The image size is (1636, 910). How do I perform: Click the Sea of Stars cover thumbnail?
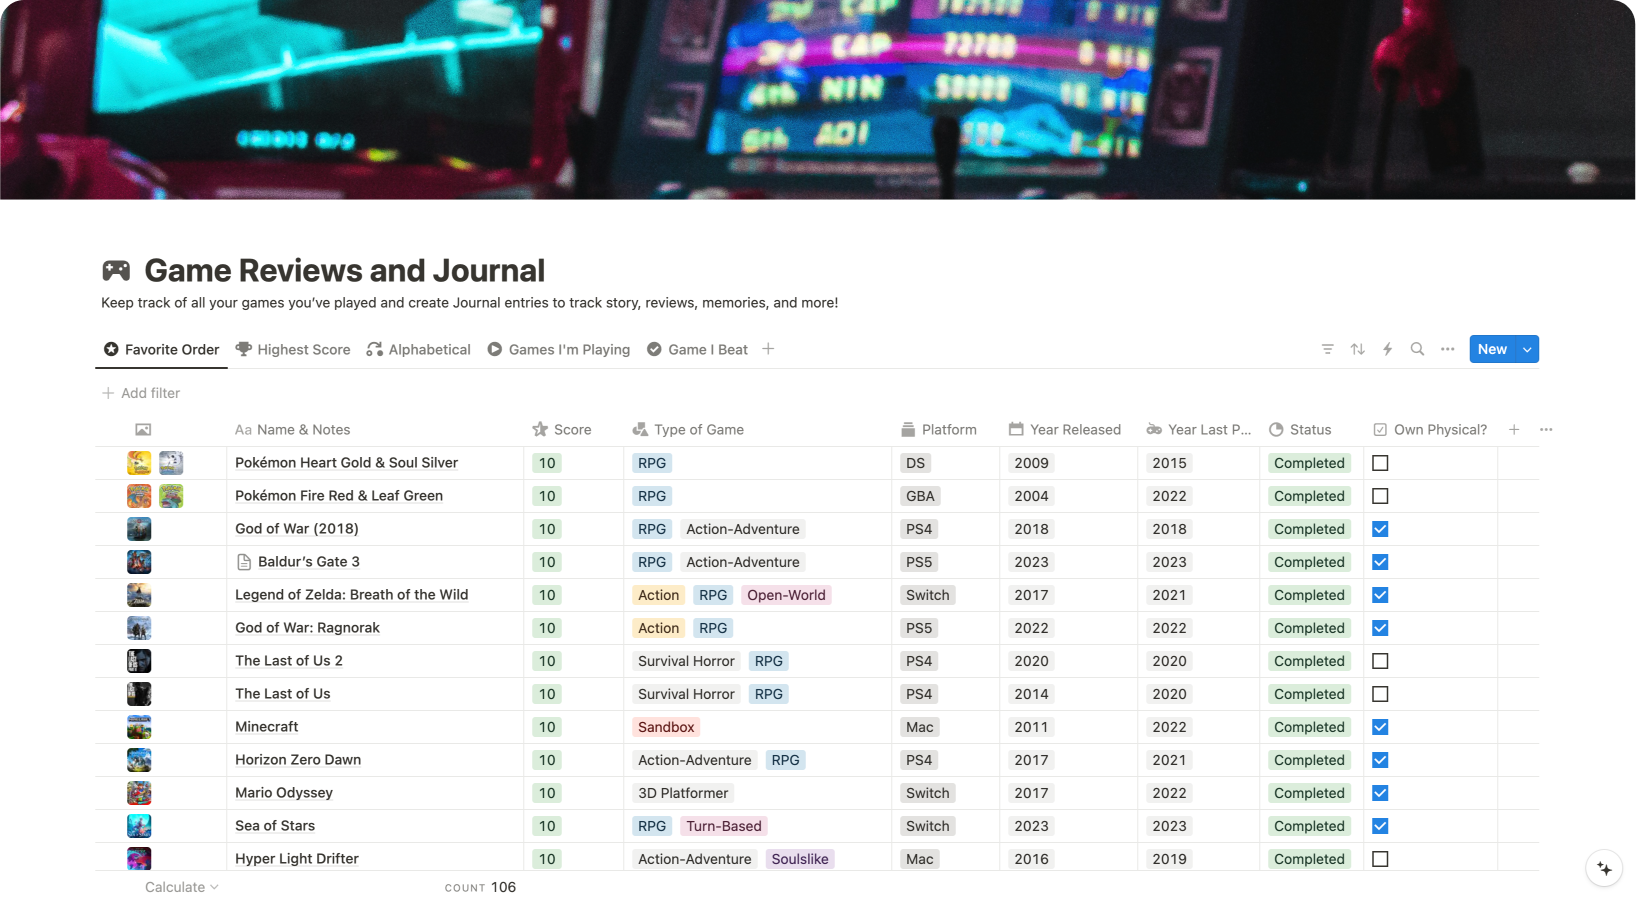(x=139, y=826)
